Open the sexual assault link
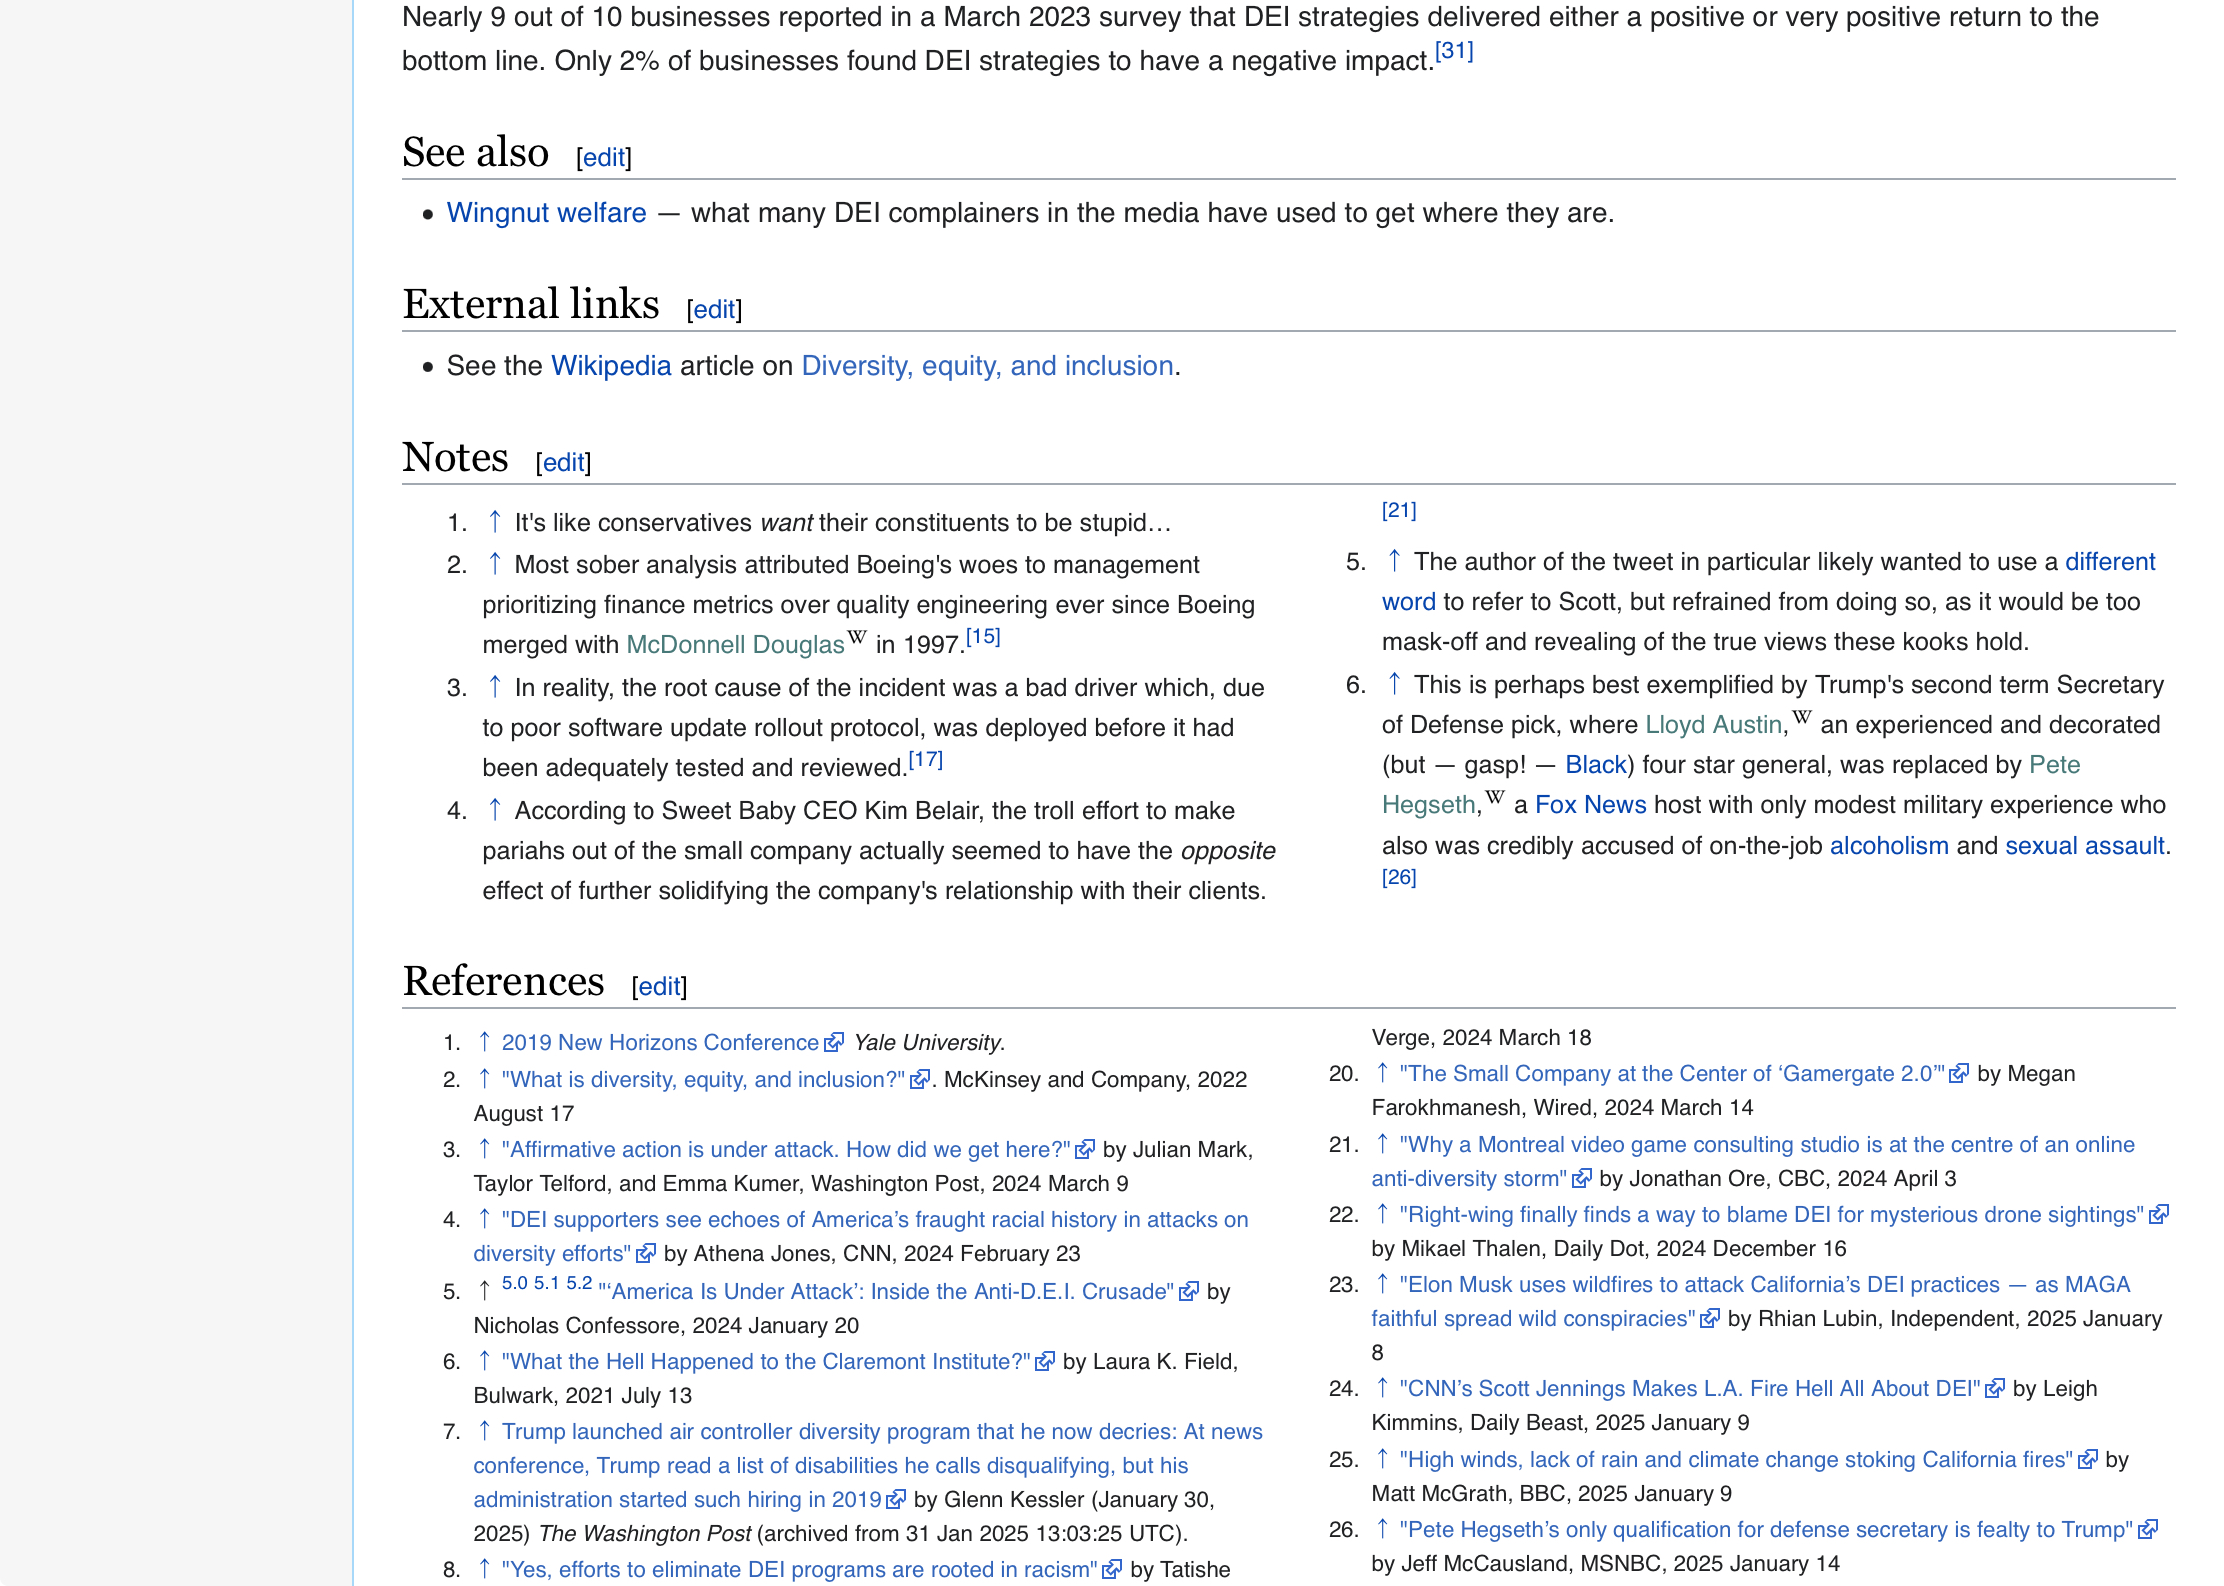This screenshot has height=1586, width=2224. click(2084, 846)
